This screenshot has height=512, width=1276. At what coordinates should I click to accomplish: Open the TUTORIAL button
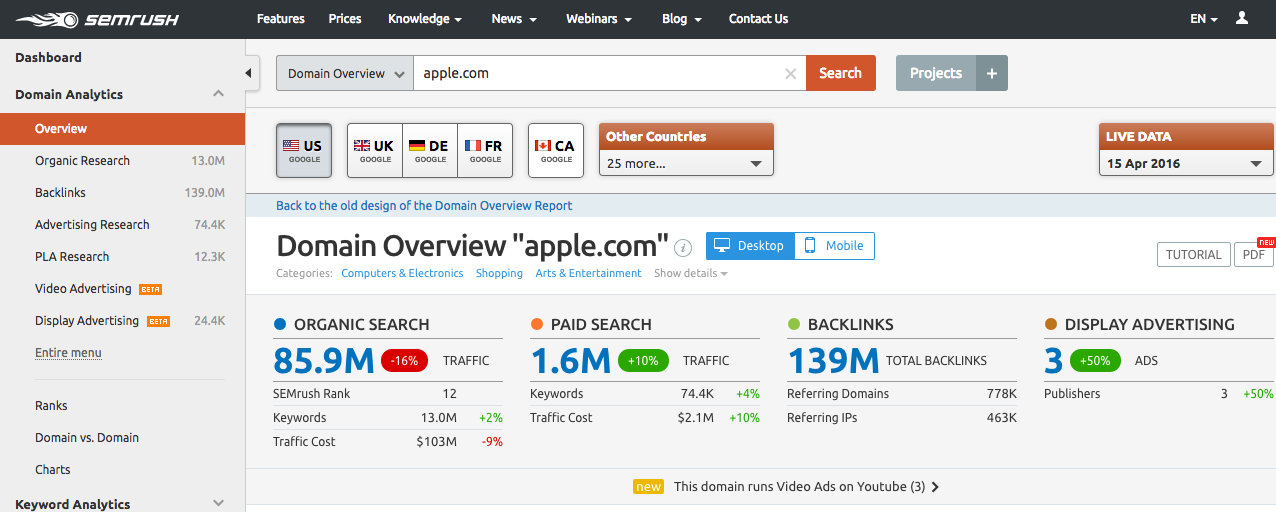pos(1194,255)
